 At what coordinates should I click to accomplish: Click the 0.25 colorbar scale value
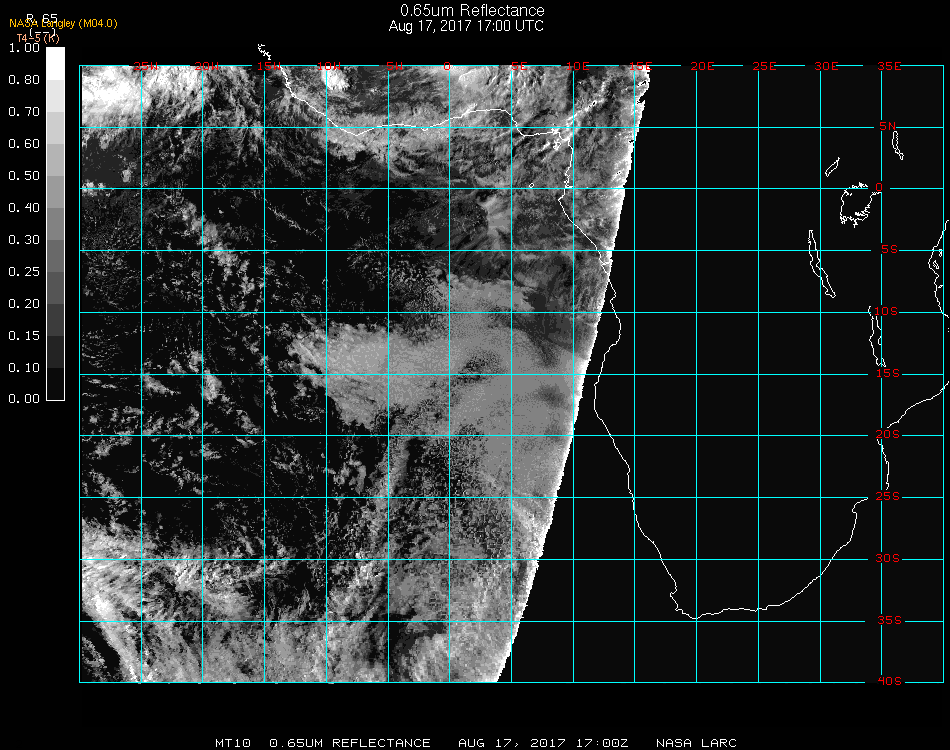[24, 272]
